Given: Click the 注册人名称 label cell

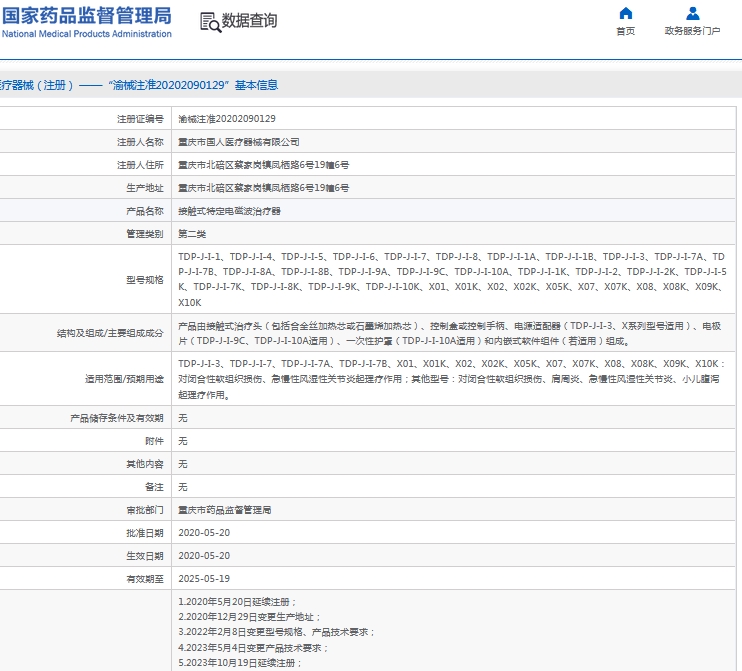Looking at the screenshot, I should click(140, 142).
